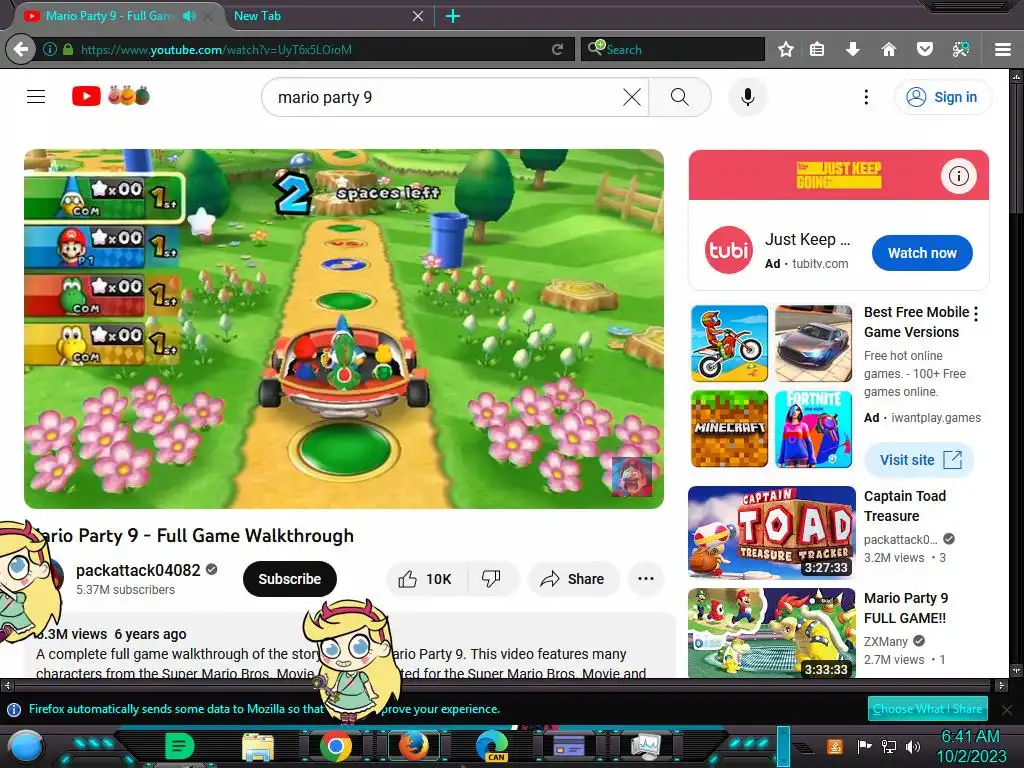Focus the Firefox Search box
Image resolution: width=1024 pixels, height=768 pixels.
(673, 49)
